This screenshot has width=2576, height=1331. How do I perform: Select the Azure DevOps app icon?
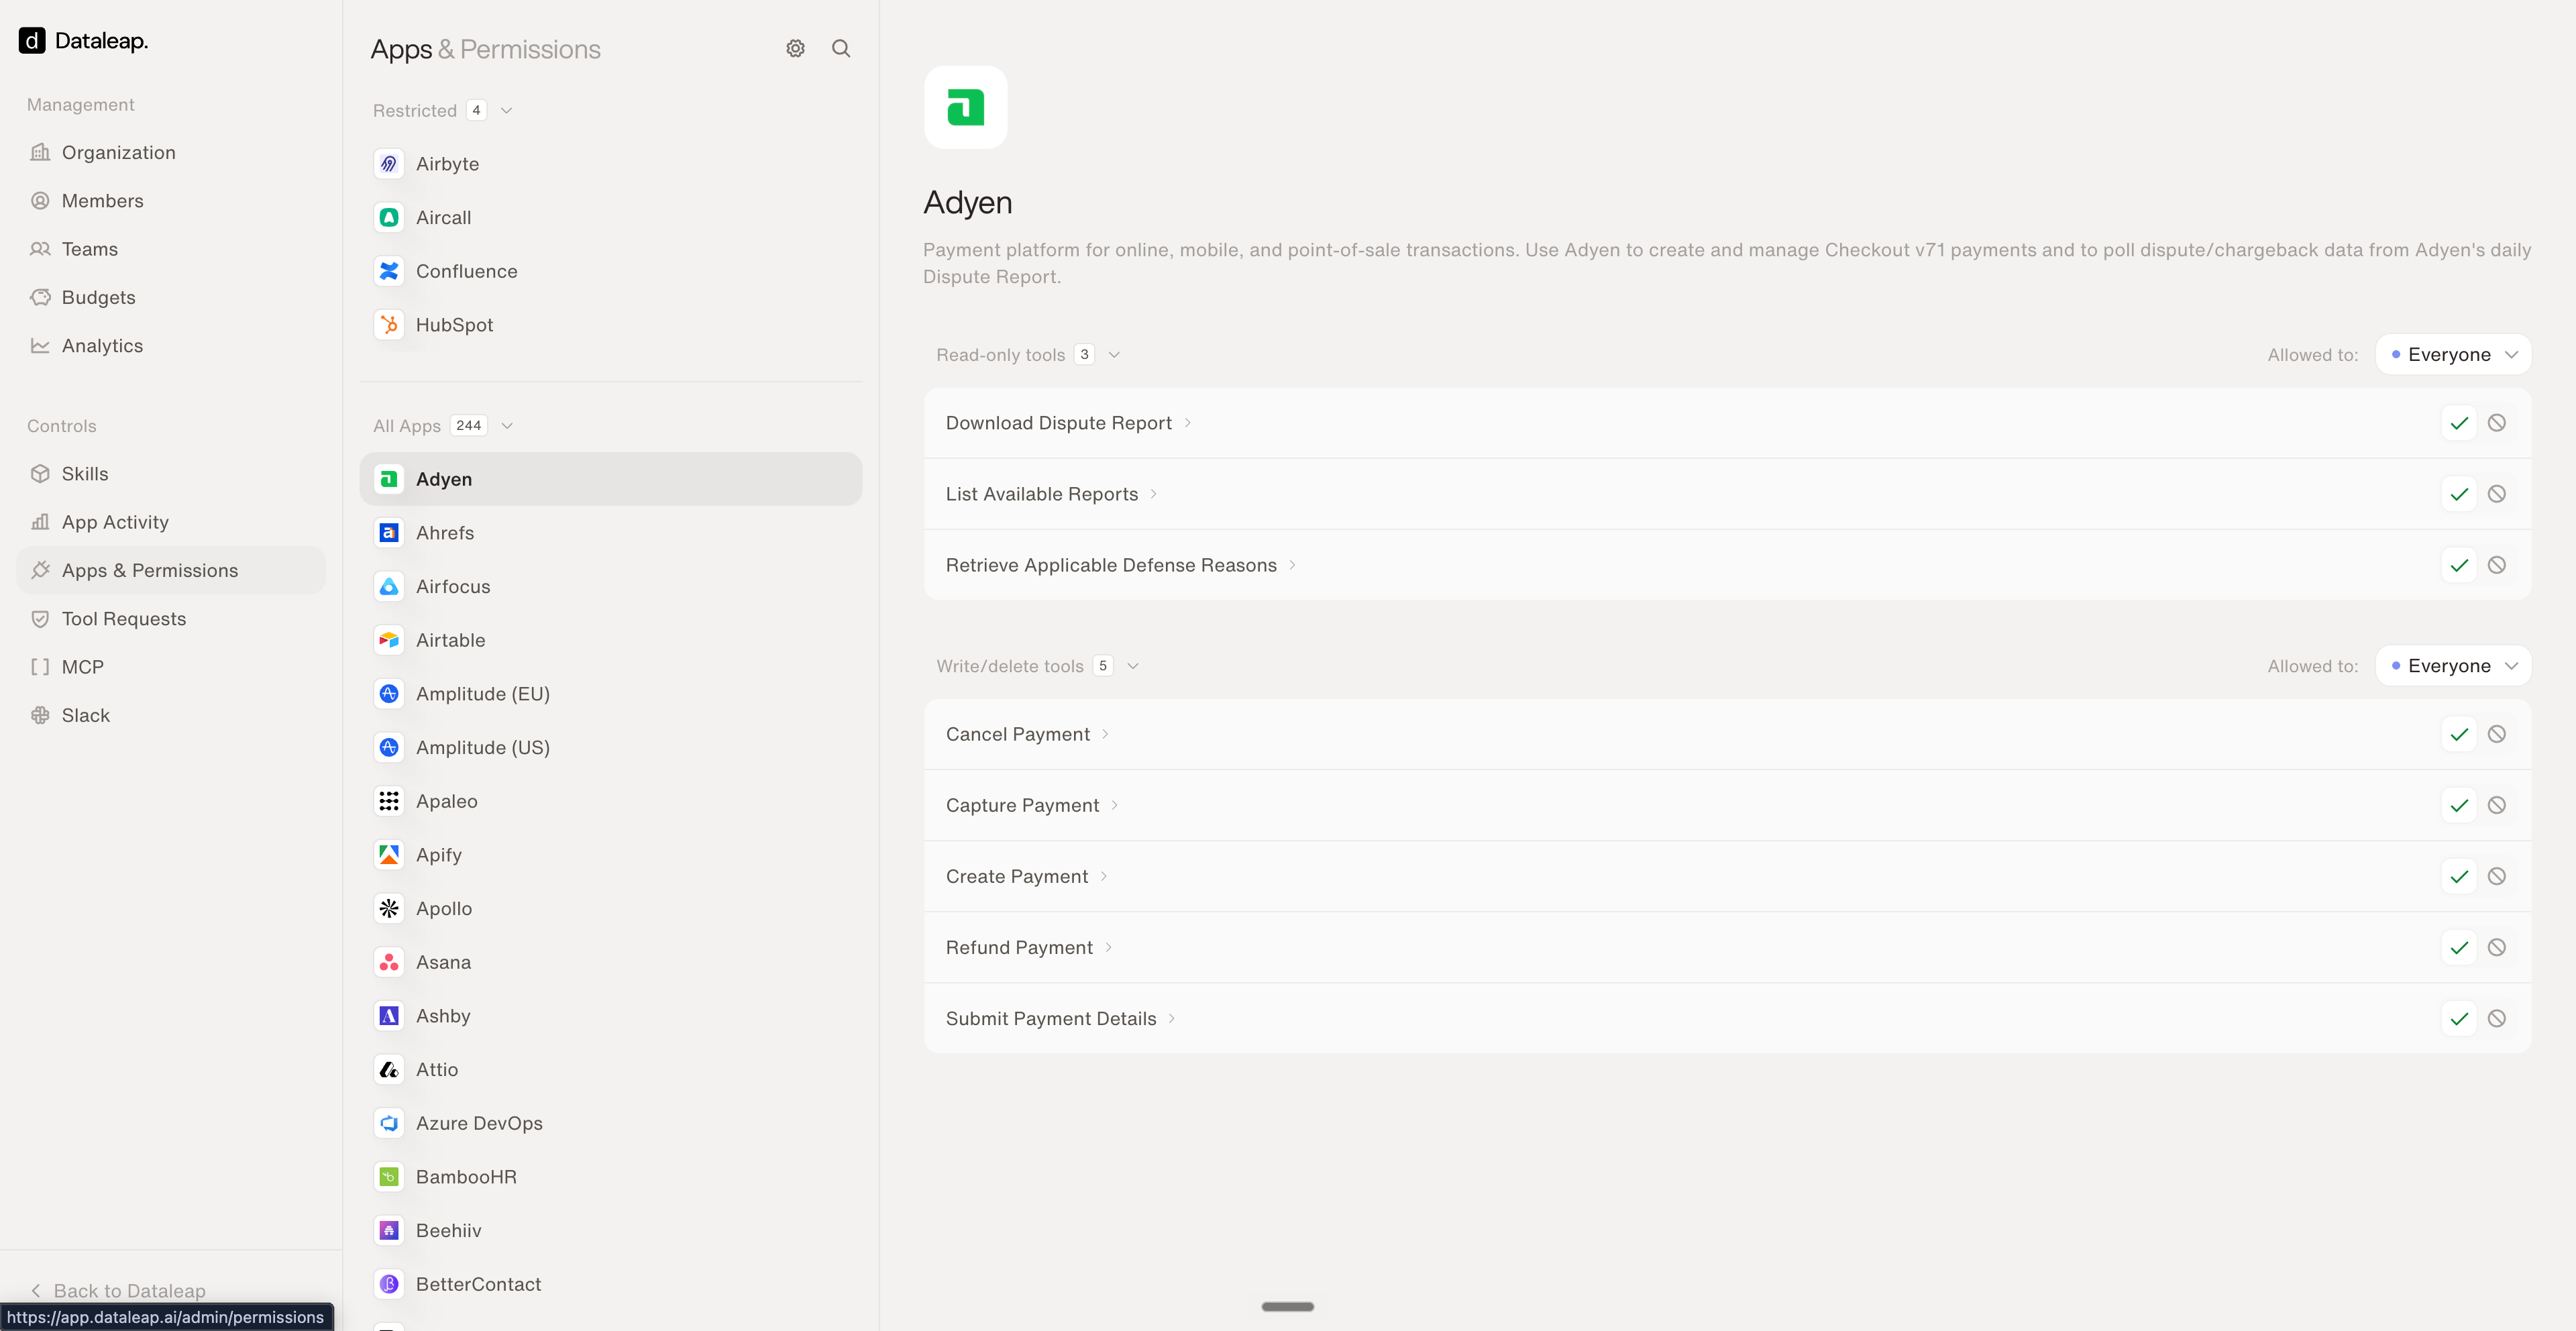389,1123
